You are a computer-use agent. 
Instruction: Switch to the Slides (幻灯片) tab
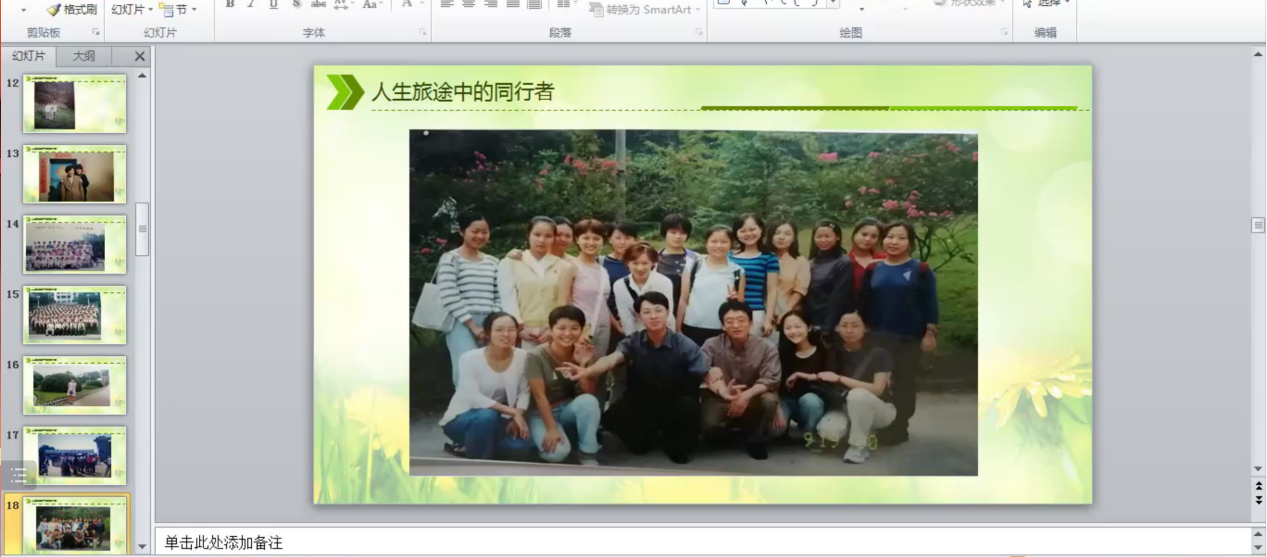tap(28, 56)
